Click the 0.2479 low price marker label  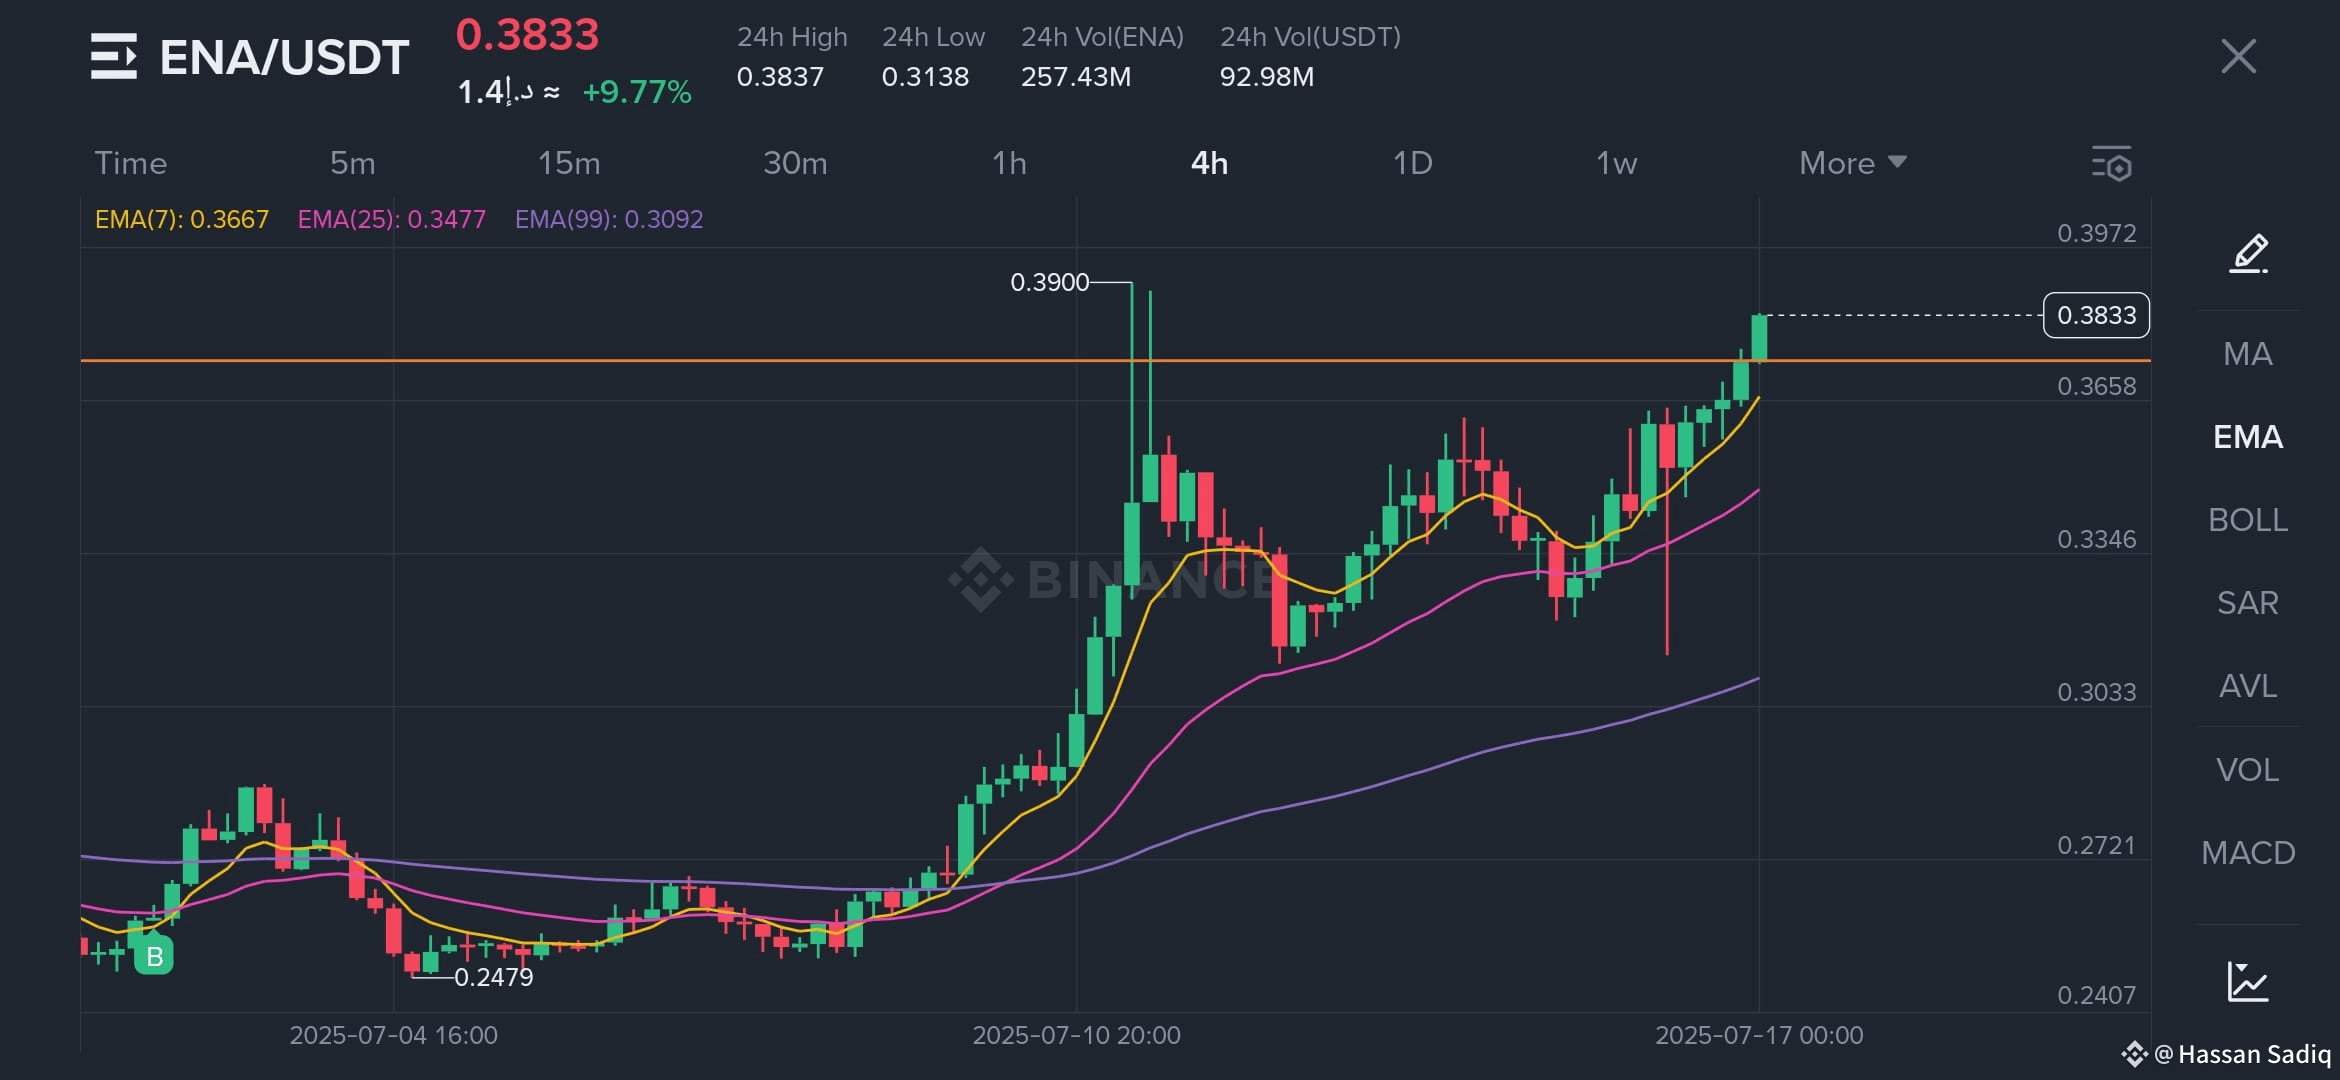click(x=494, y=977)
